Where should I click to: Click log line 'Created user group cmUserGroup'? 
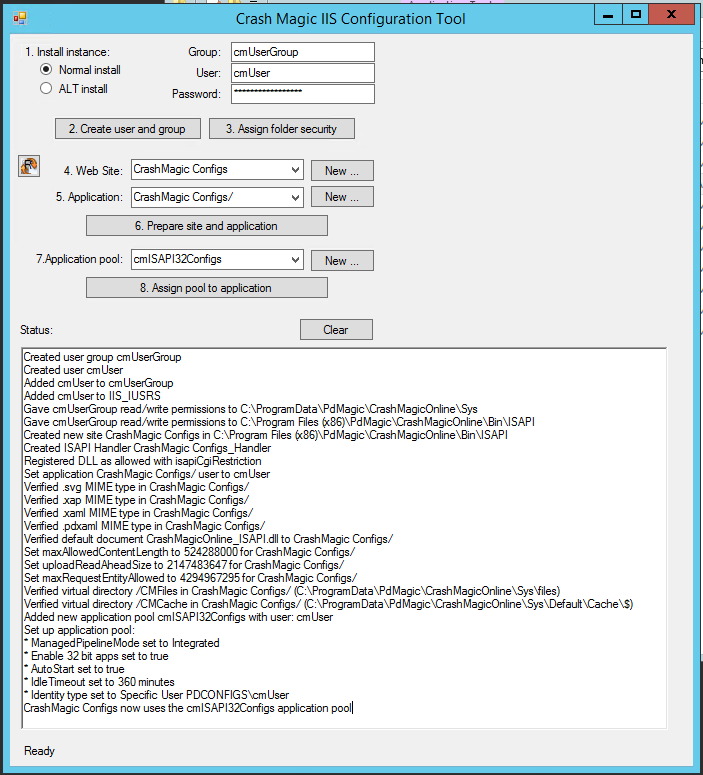(102, 357)
